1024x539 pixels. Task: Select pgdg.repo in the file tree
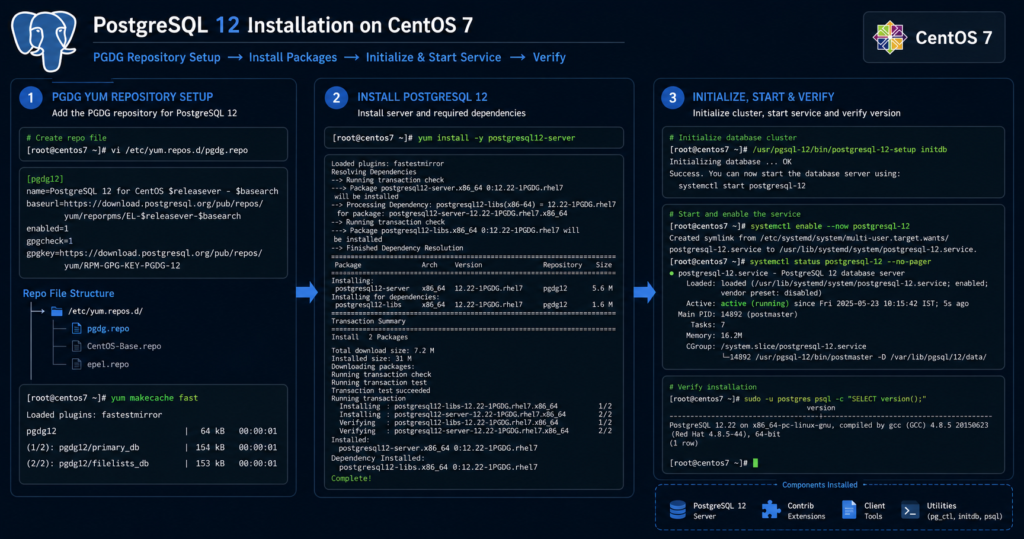pos(108,329)
